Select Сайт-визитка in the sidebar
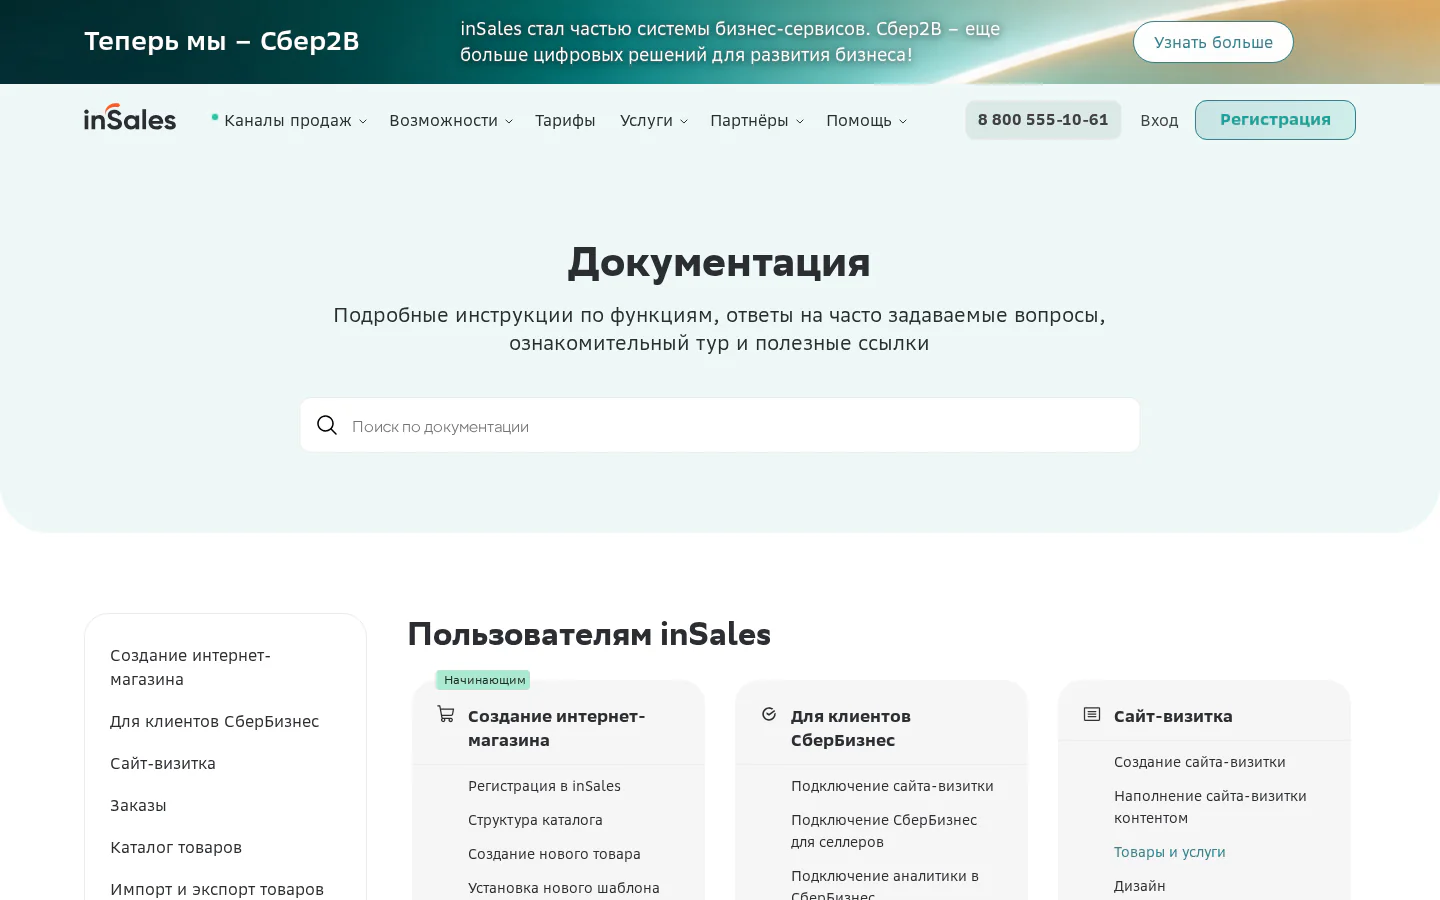 pyautogui.click(x=163, y=763)
